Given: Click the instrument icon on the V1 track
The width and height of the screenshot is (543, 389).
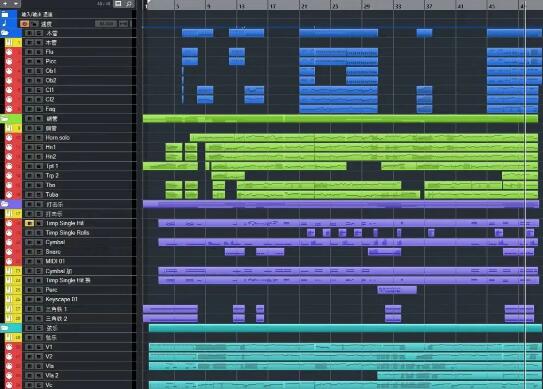Looking at the screenshot, I should 9,347.
